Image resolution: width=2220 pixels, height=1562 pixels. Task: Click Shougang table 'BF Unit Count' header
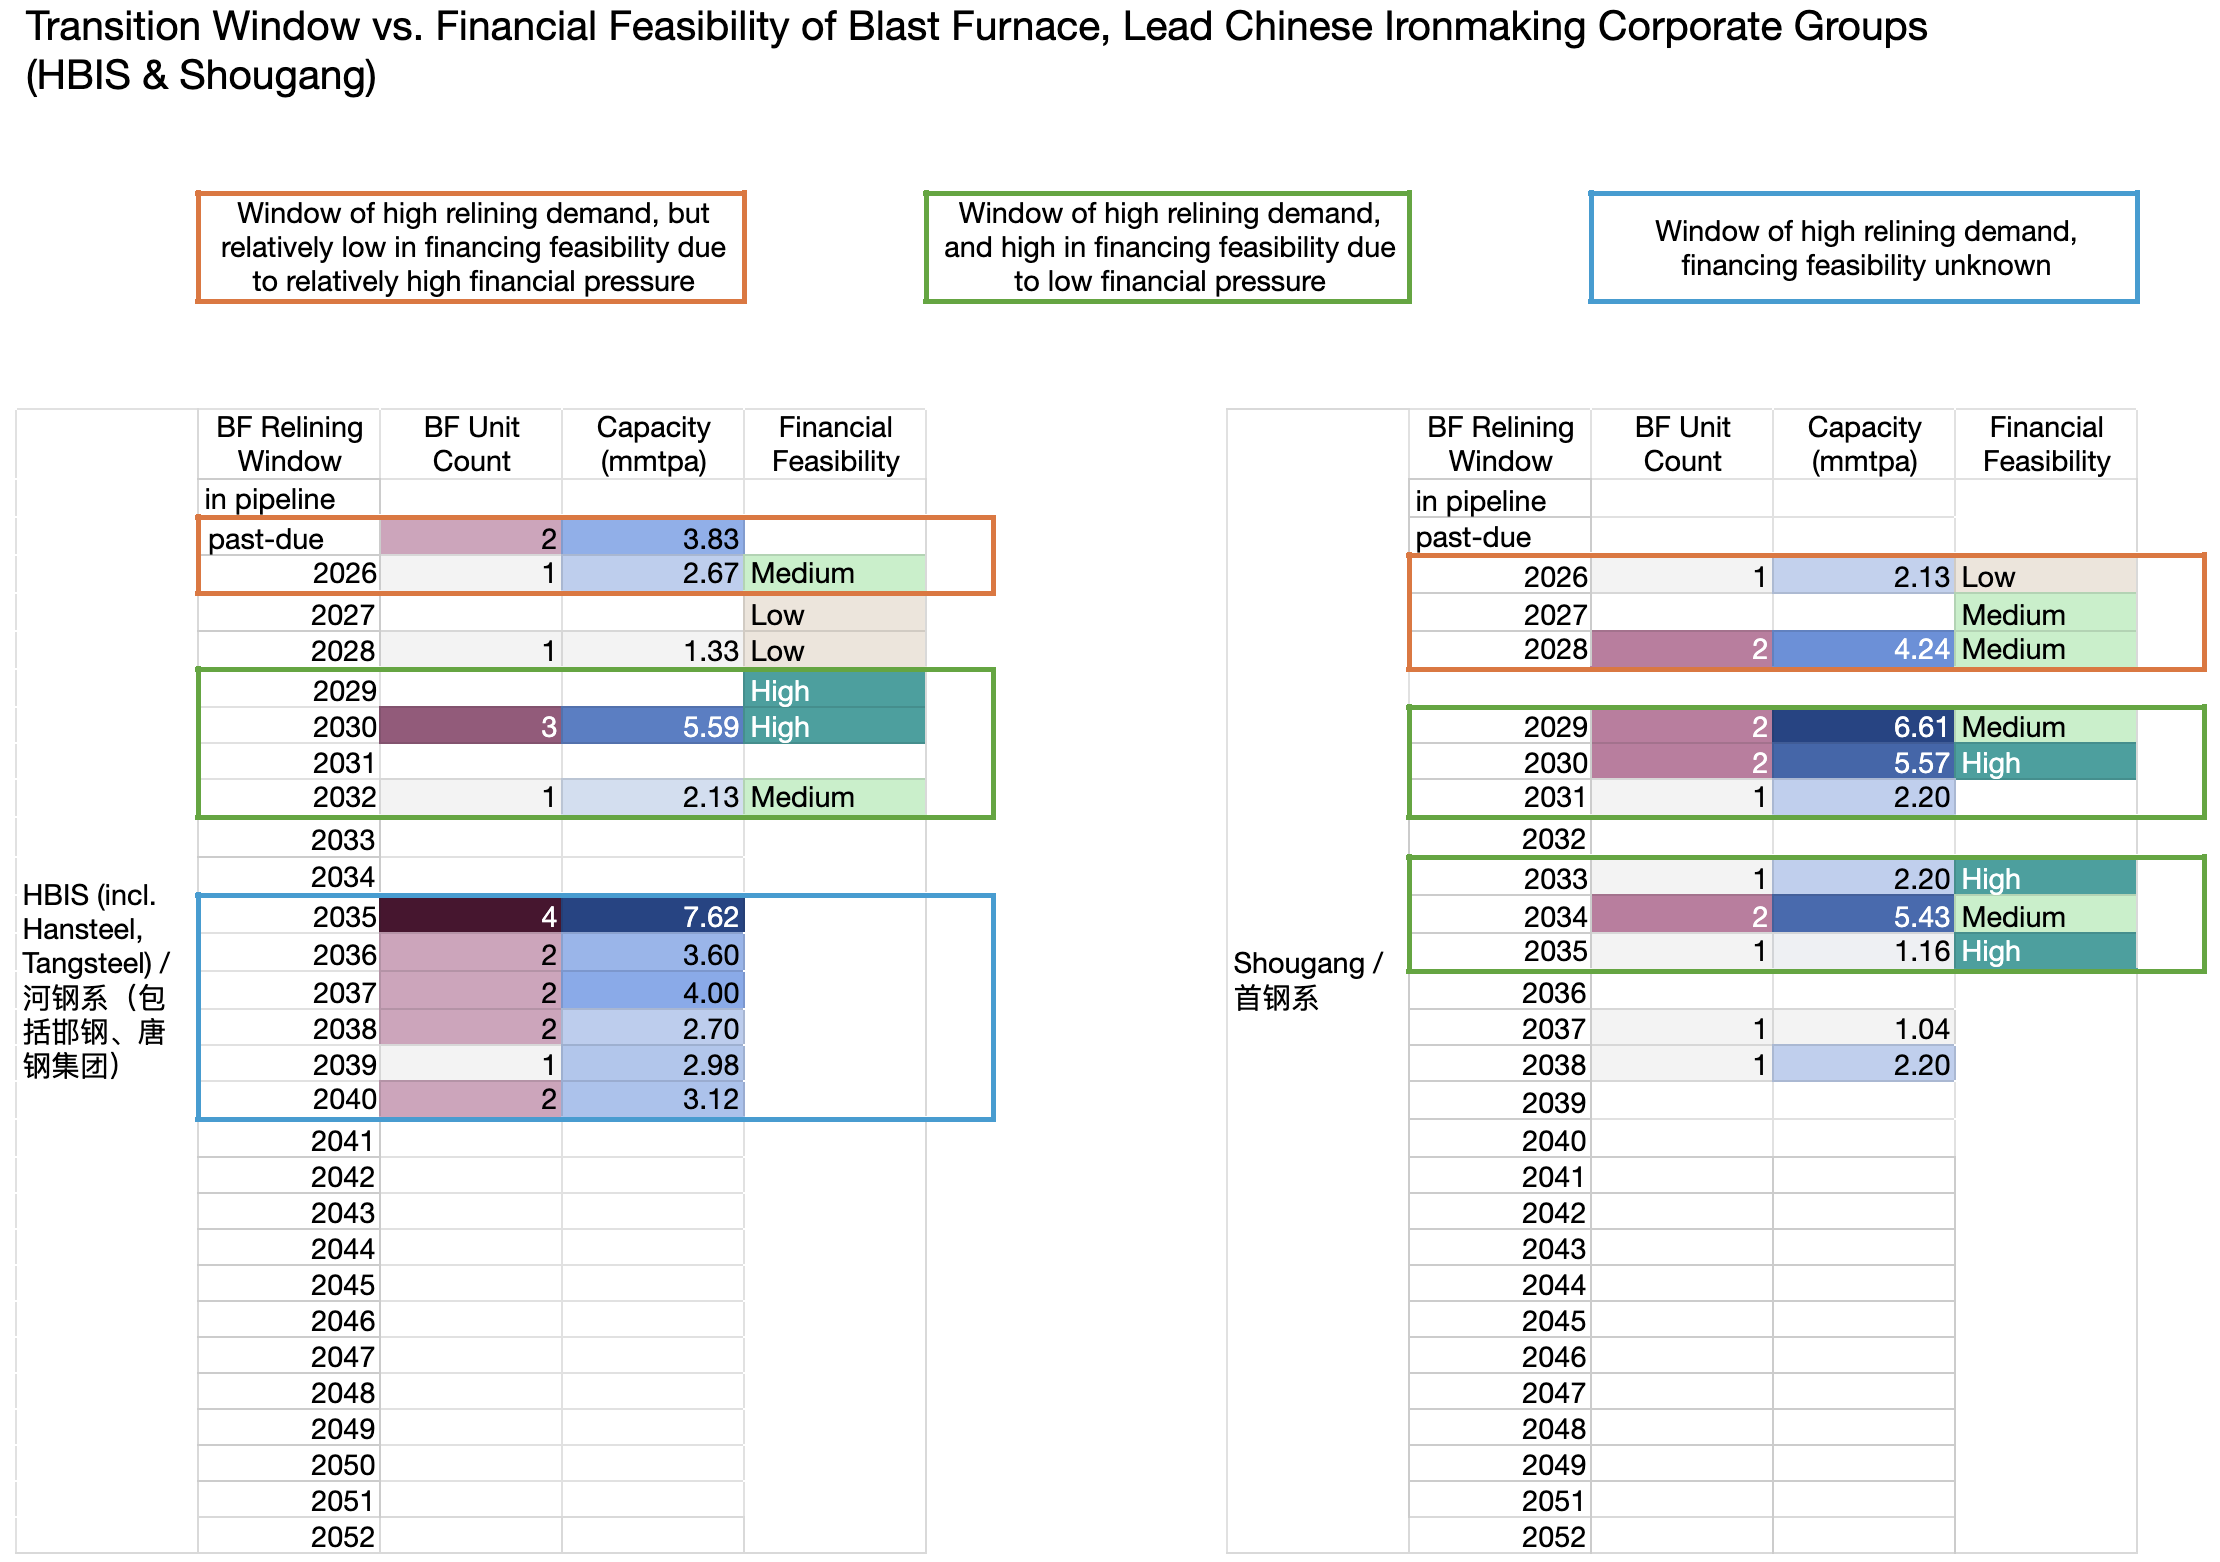click(x=1682, y=444)
